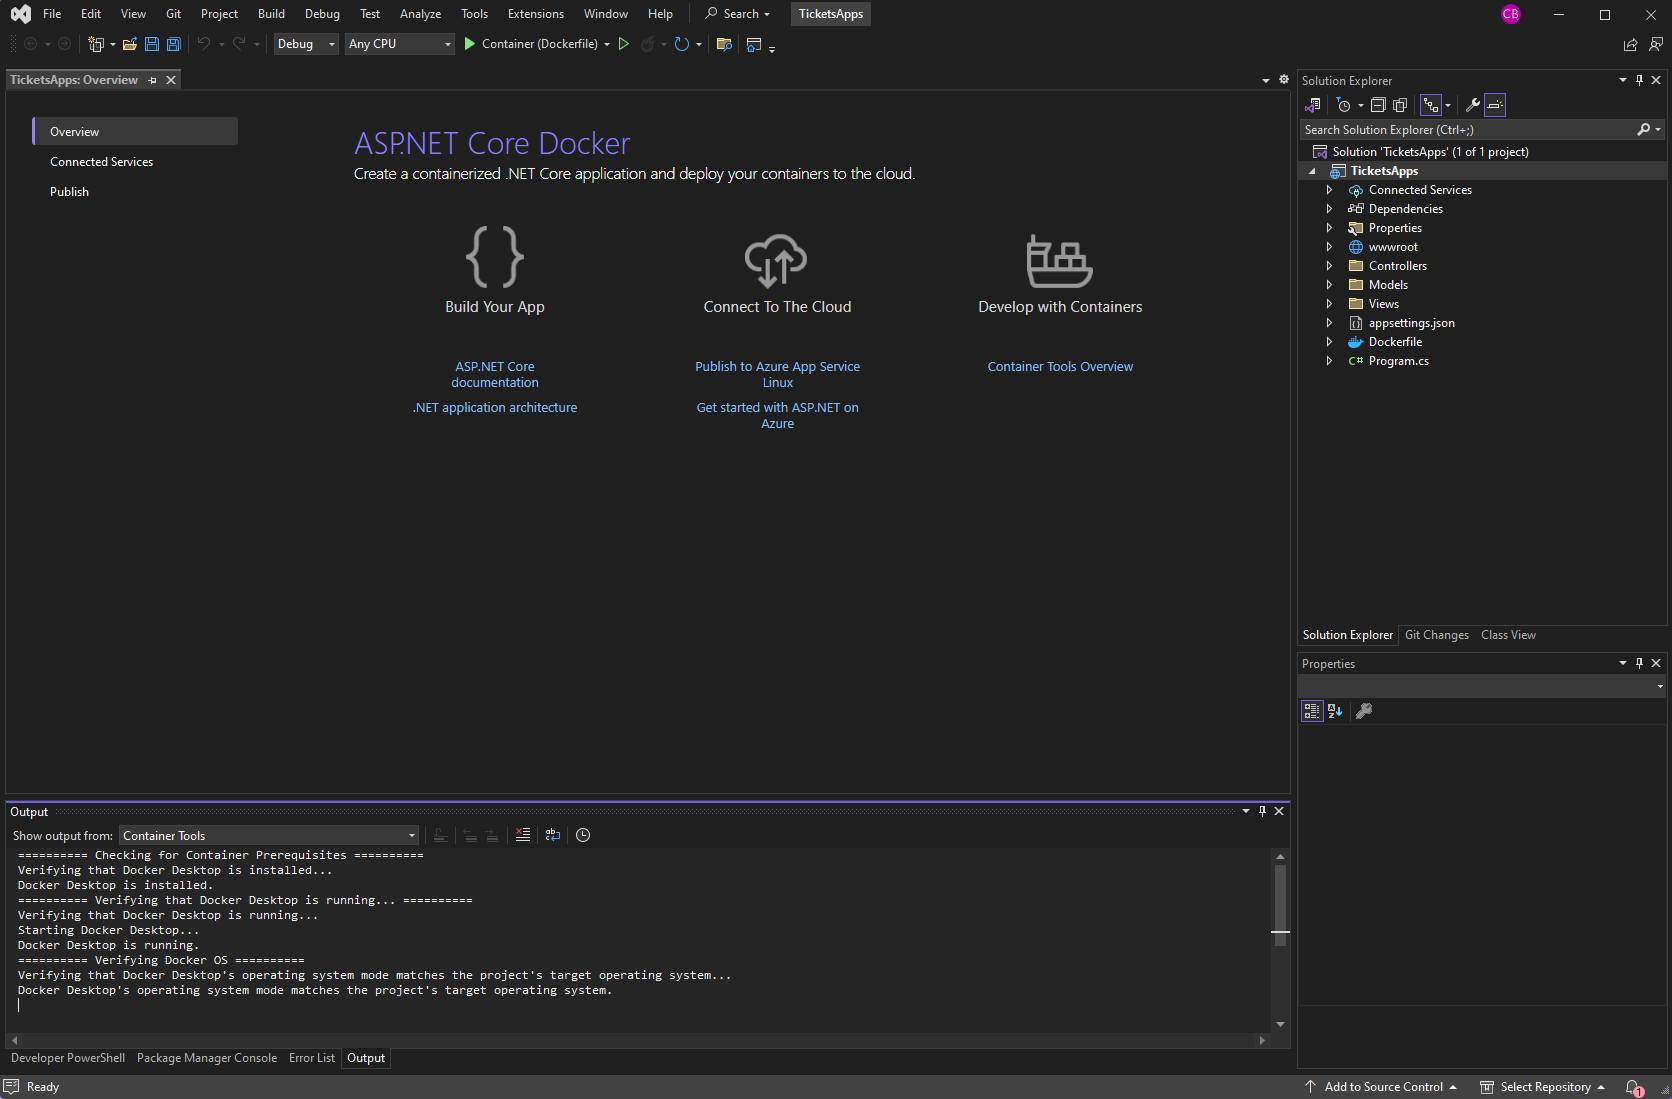Select the Dockerfile in Solution Explorer
The width and height of the screenshot is (1672, 1099).
1395,342
